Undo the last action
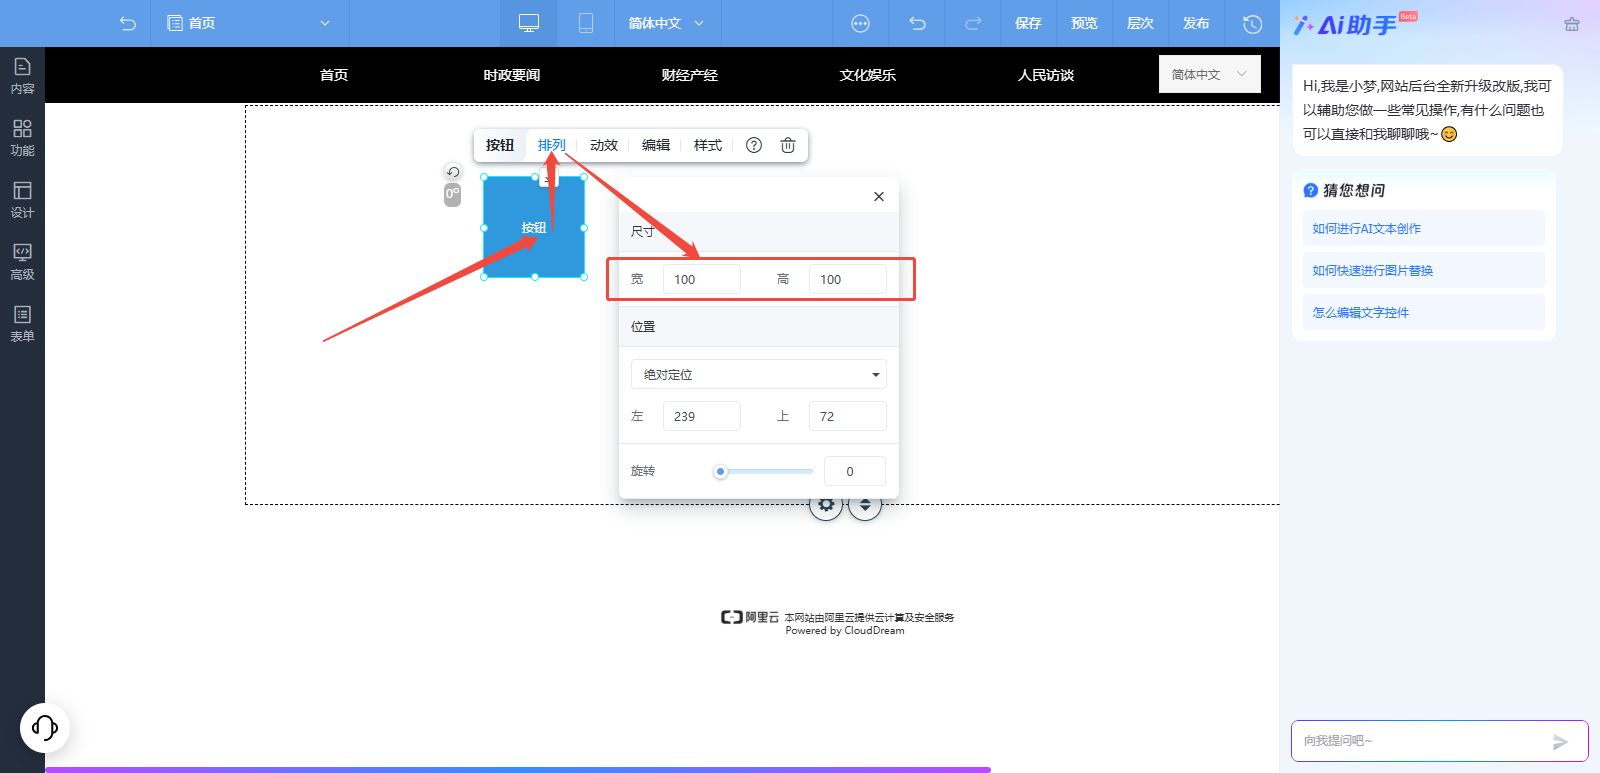Screen dimensions: 1600x773 (917, 23)
